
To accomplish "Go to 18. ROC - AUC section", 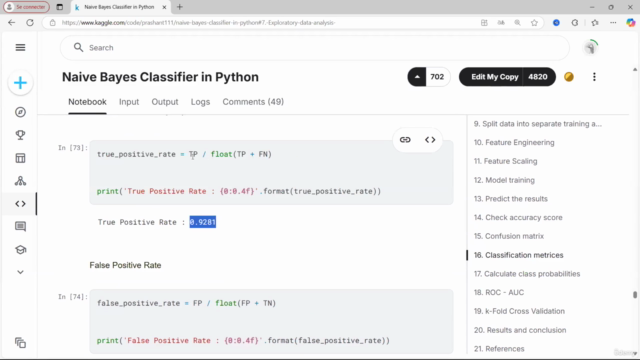I will 499,293.
